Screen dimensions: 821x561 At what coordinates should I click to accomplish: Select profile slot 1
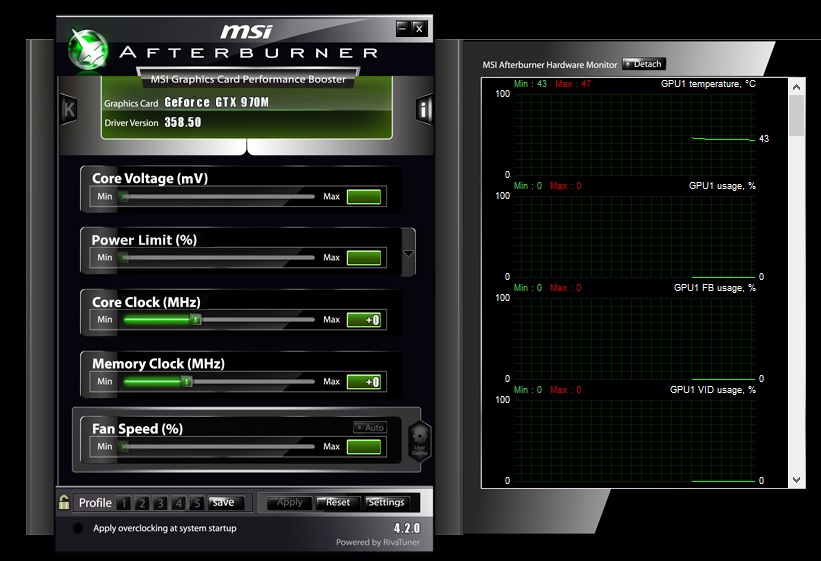click(124, 503)
